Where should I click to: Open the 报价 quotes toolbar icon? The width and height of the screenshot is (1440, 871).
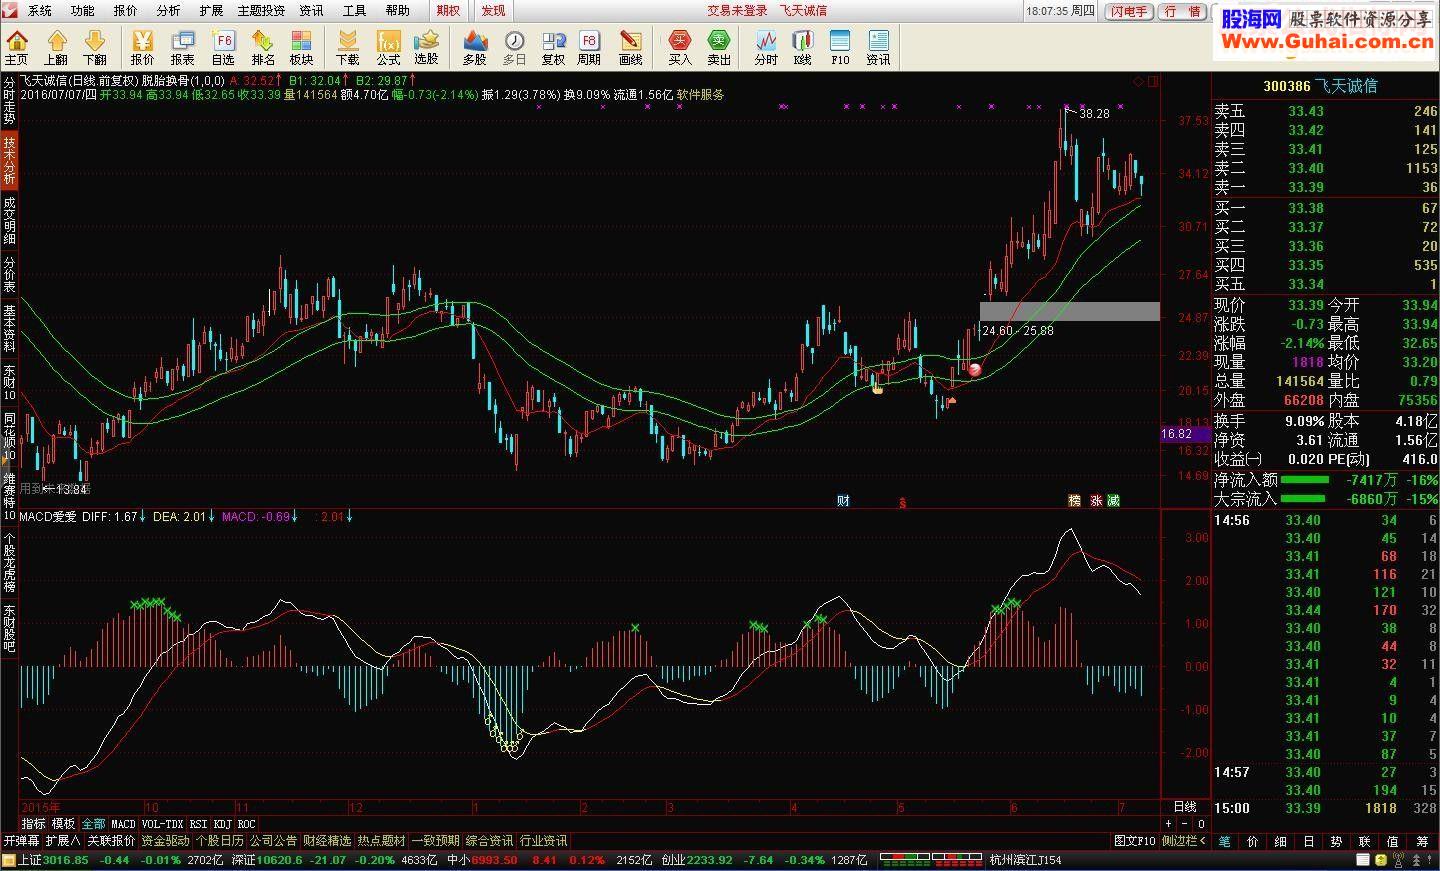143,46
